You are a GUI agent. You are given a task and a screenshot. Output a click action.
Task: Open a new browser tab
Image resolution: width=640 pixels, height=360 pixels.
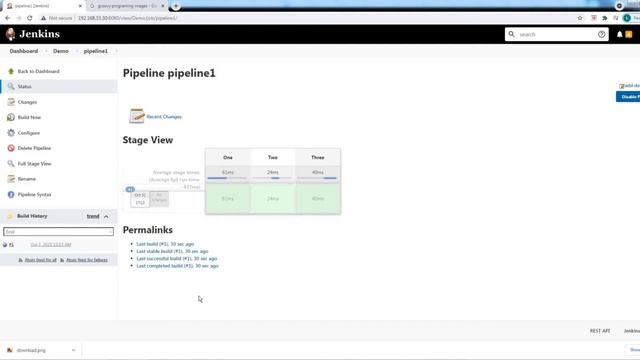pos(176,6)
